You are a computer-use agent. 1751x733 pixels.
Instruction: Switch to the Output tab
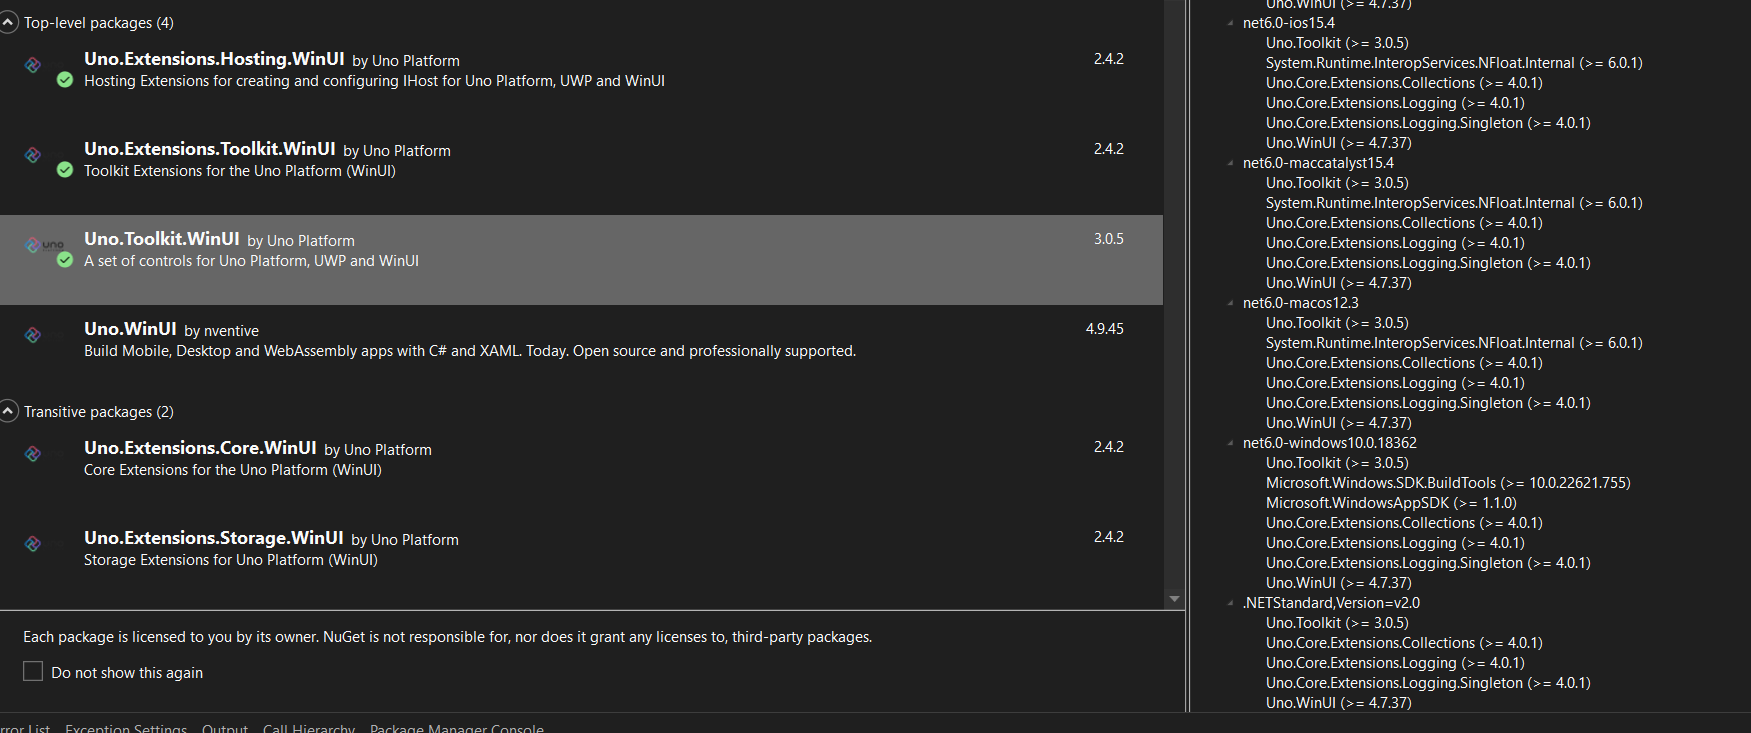(224, 728)
